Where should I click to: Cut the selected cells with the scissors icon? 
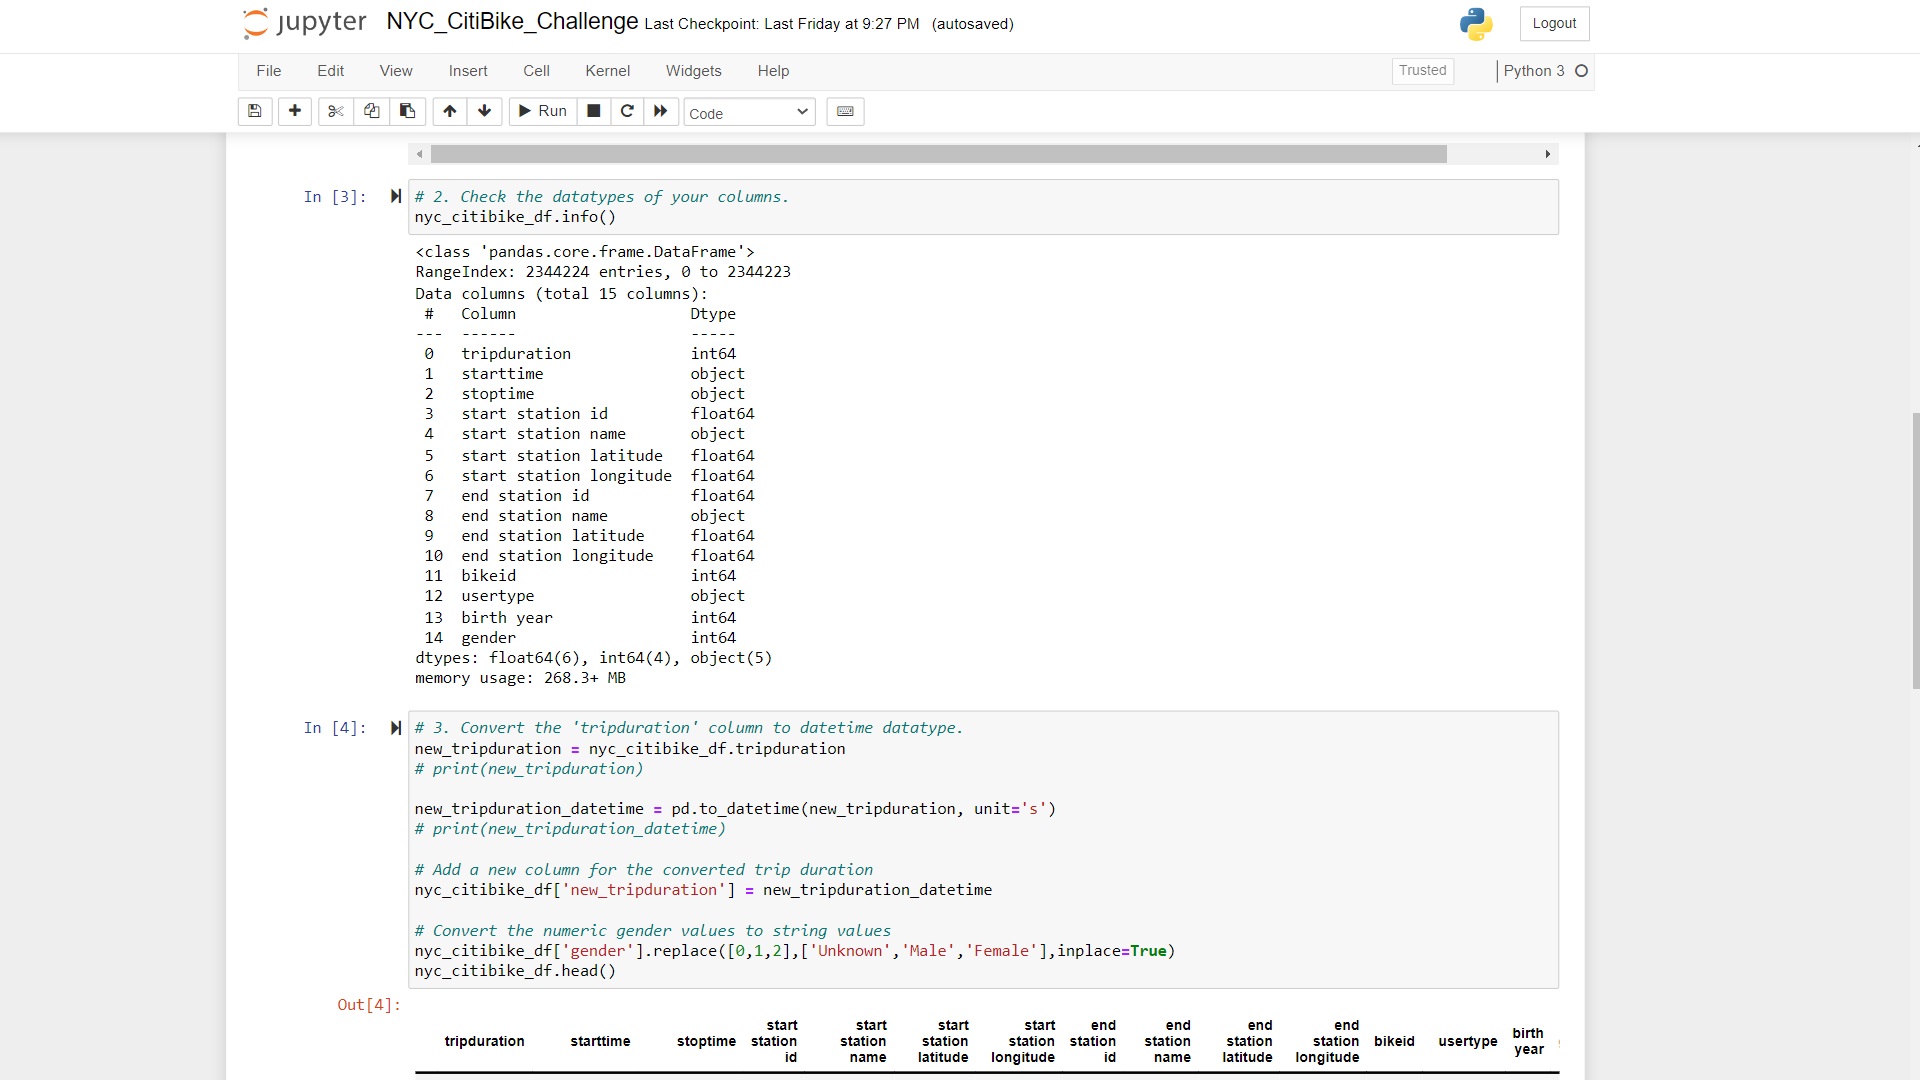tap(336, 111)
